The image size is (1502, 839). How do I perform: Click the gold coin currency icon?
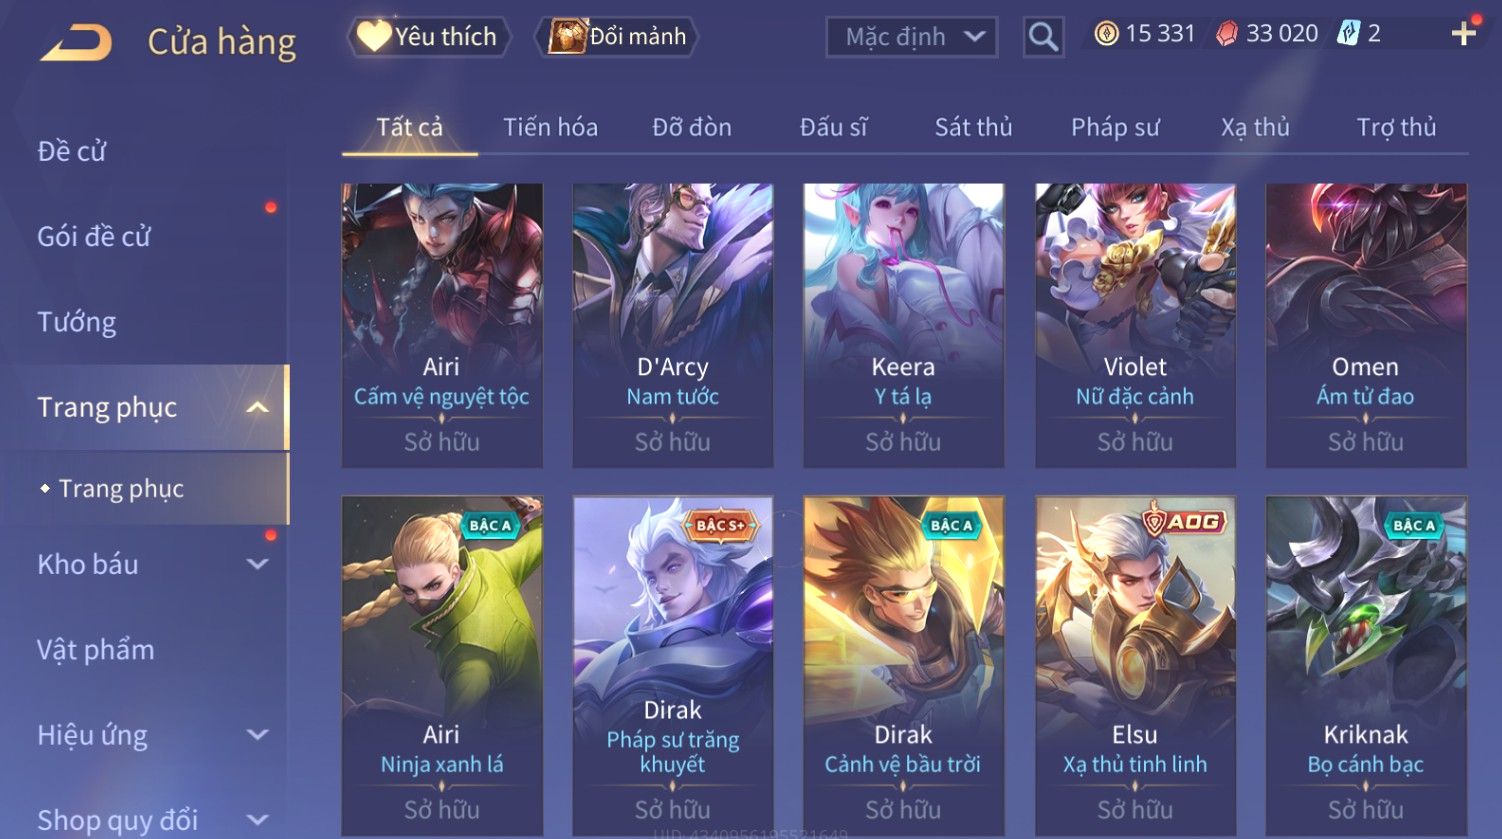coord(1106,35)
